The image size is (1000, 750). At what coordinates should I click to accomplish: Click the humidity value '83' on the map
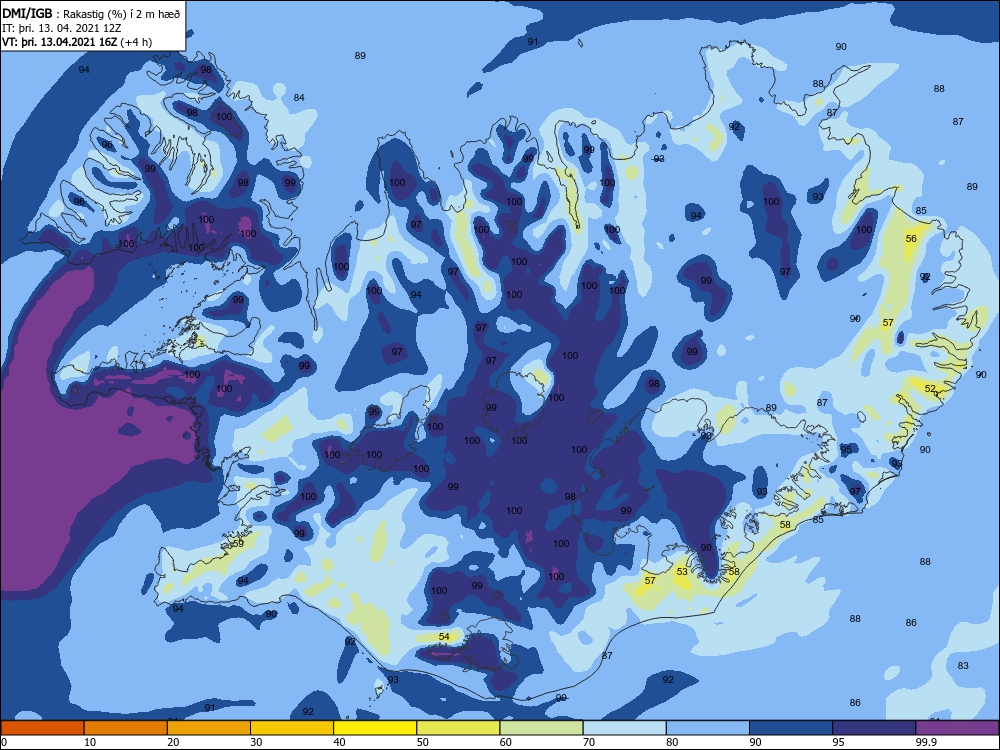point(963,666)
